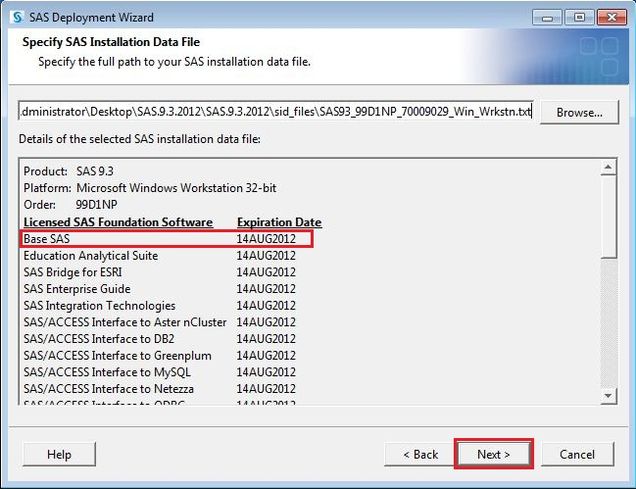Click the 'Details of the selected SAS installation data file' label

140,139
